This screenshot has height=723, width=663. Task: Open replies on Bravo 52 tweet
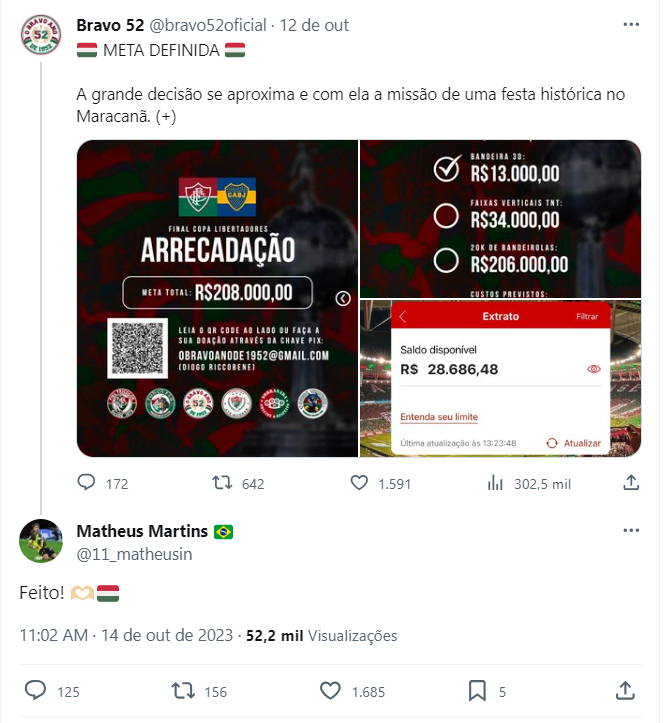pyautogui.click(x=87, y=483)
